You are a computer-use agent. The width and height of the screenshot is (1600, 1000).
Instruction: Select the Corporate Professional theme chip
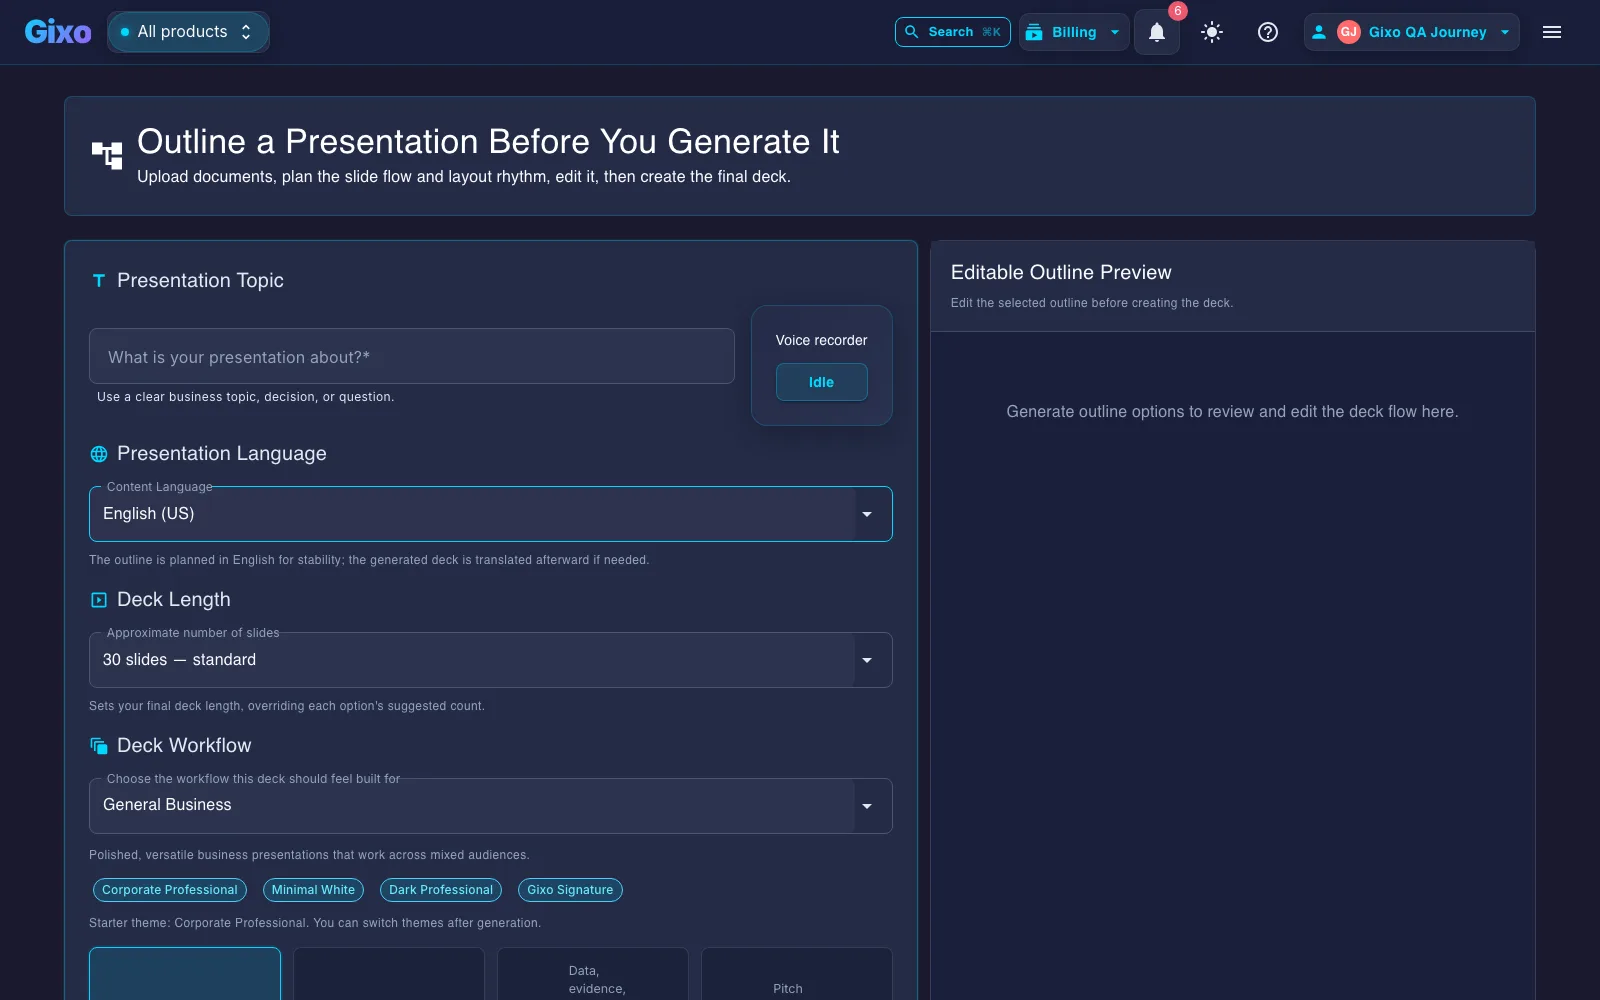170,890
